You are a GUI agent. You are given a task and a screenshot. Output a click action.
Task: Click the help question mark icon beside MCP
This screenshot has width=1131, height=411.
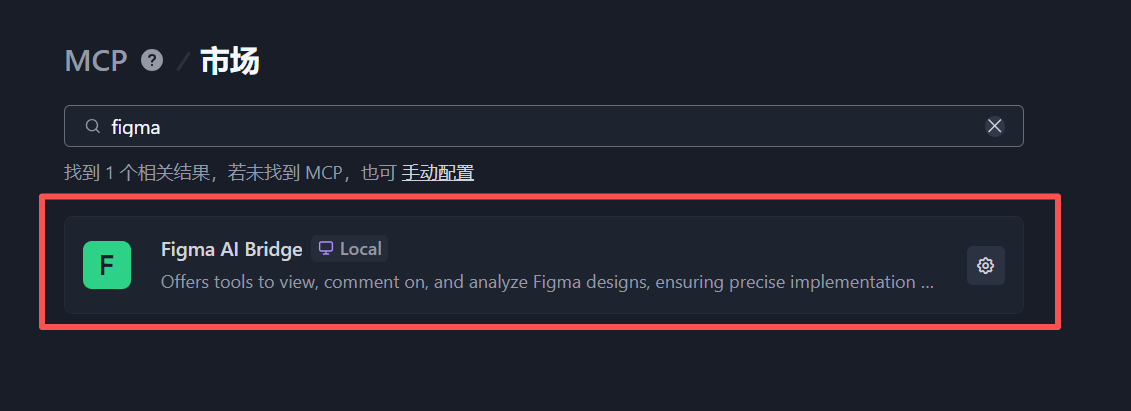[152, 60]
